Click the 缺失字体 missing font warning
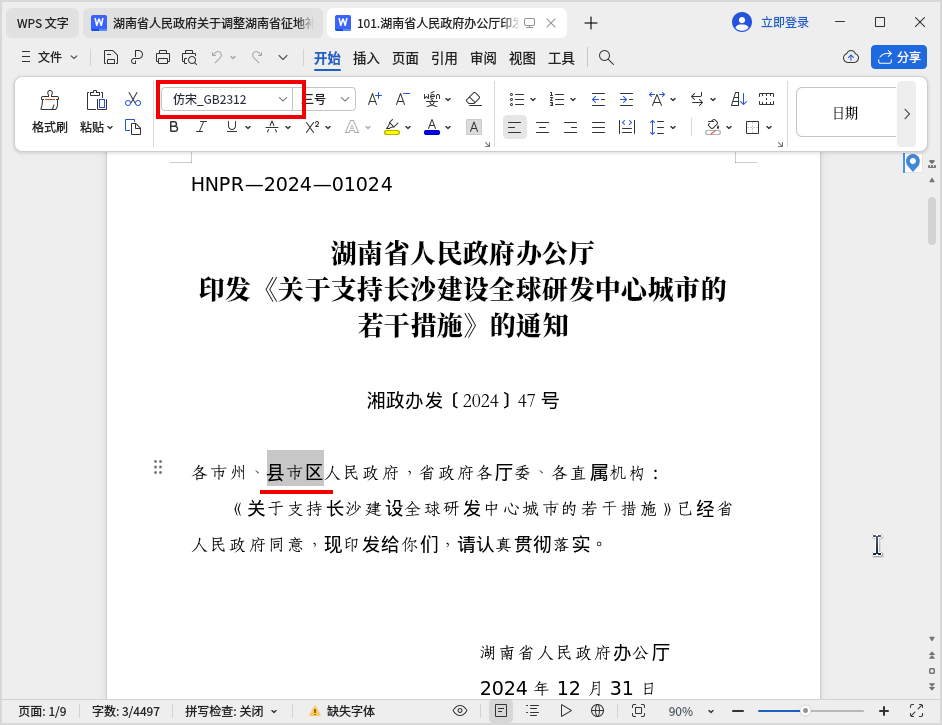This screenshot has width=942, height=725. pyautogui.click(x=342, y=711)
